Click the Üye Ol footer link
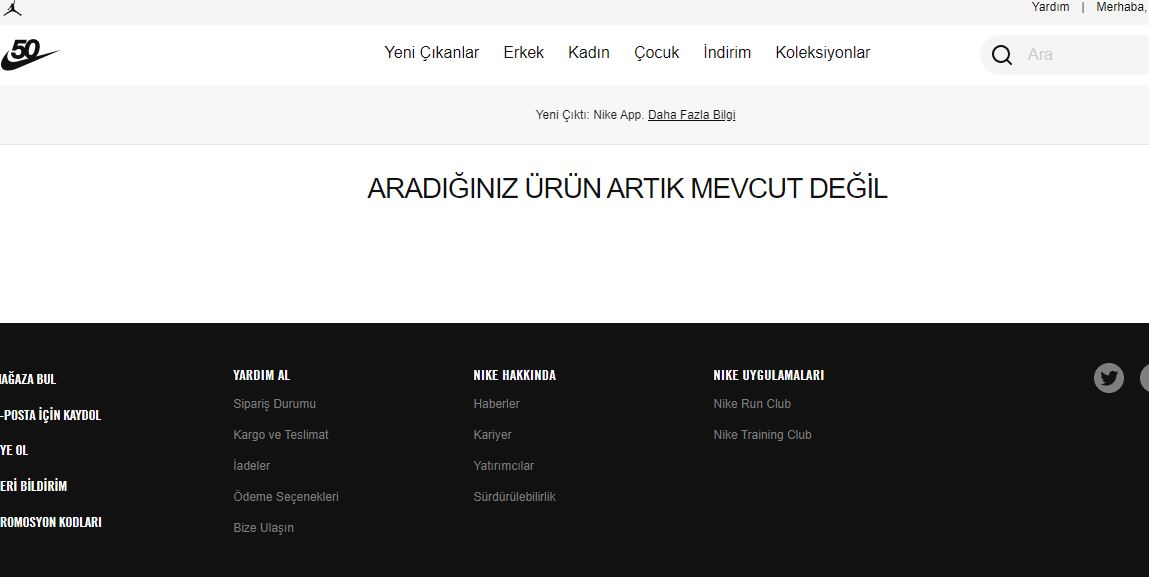 pyautogui.click(x=14, y=450)
